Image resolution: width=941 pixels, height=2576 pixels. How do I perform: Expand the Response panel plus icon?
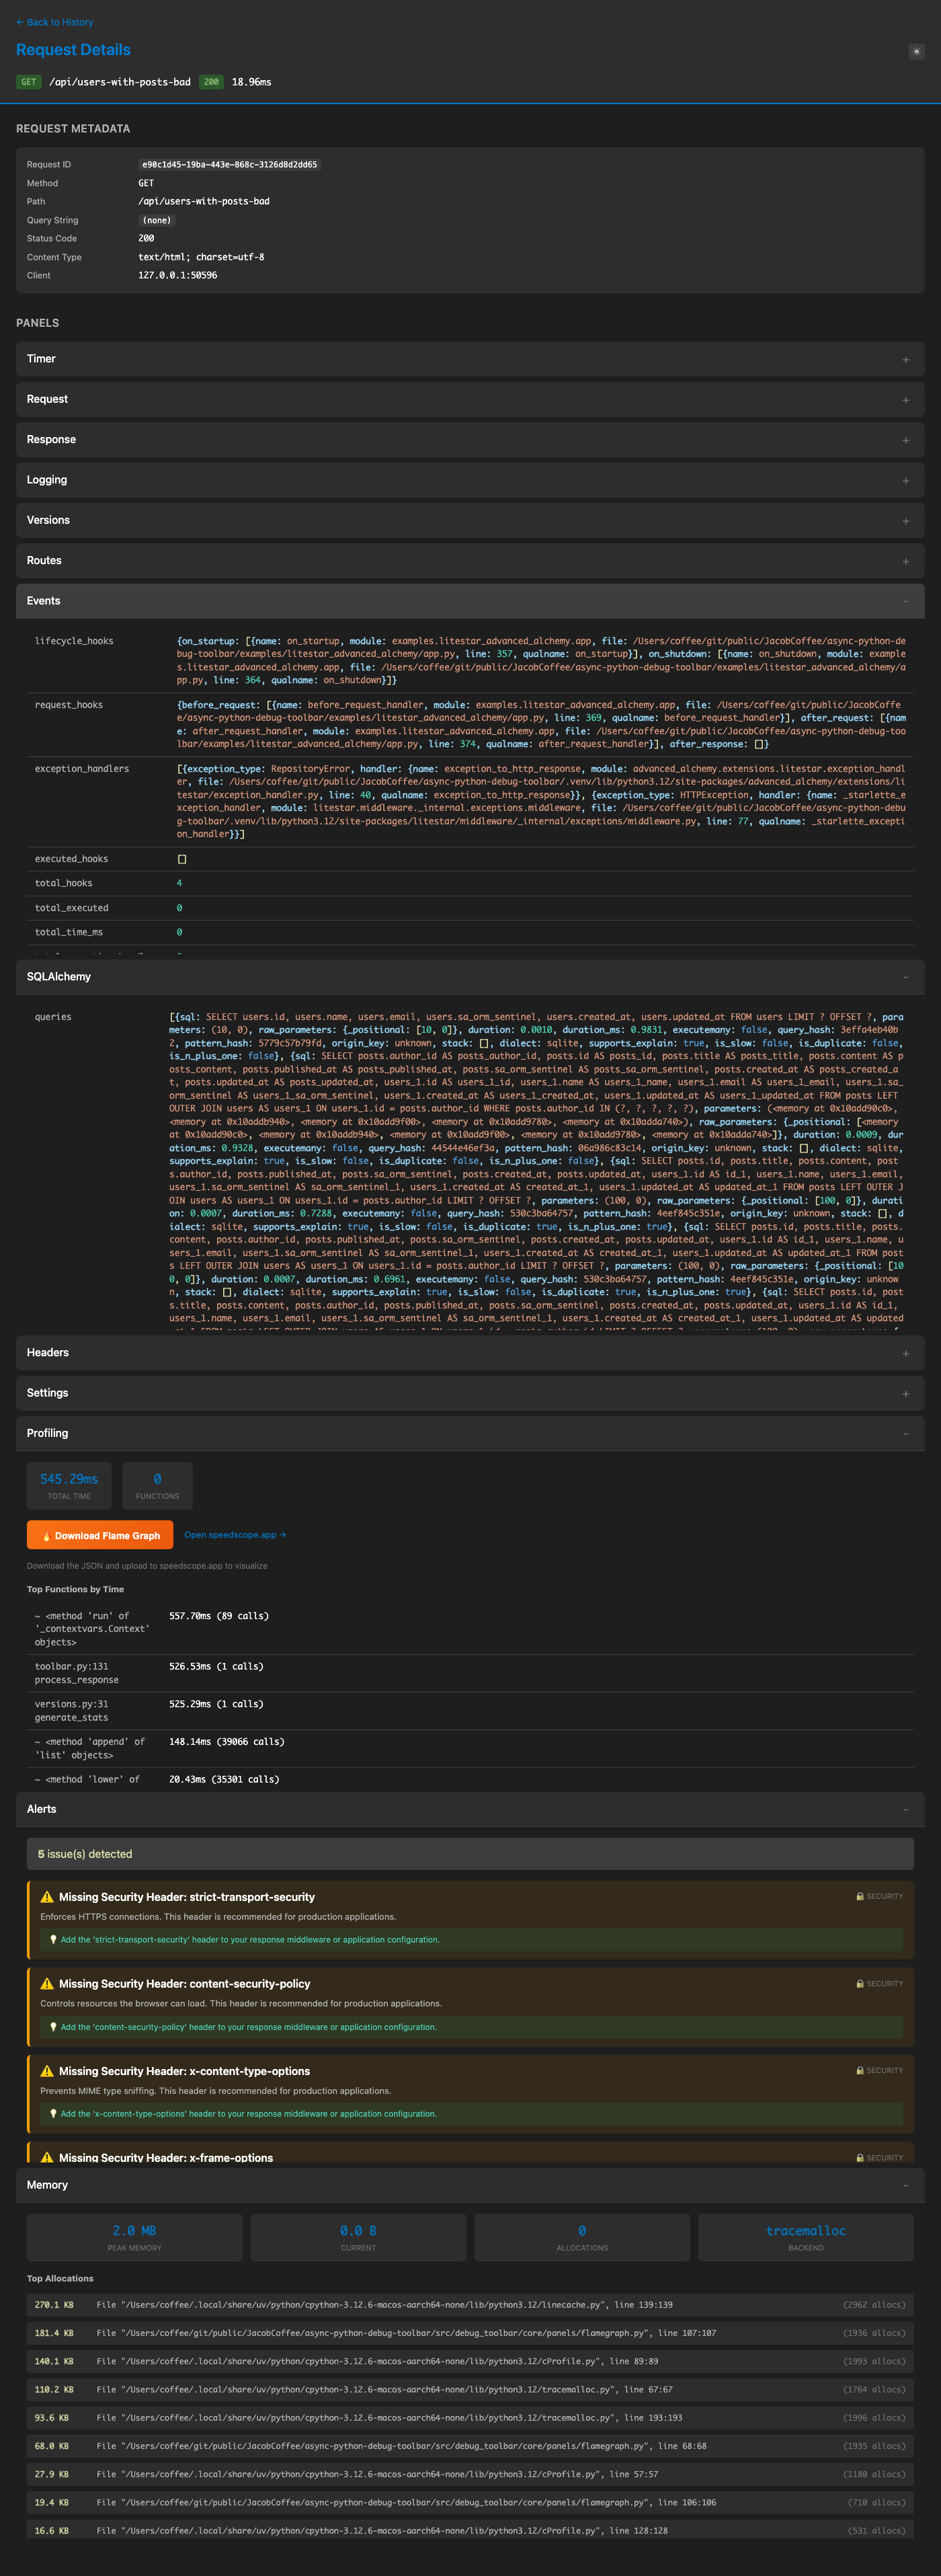(x=905, y=440)
